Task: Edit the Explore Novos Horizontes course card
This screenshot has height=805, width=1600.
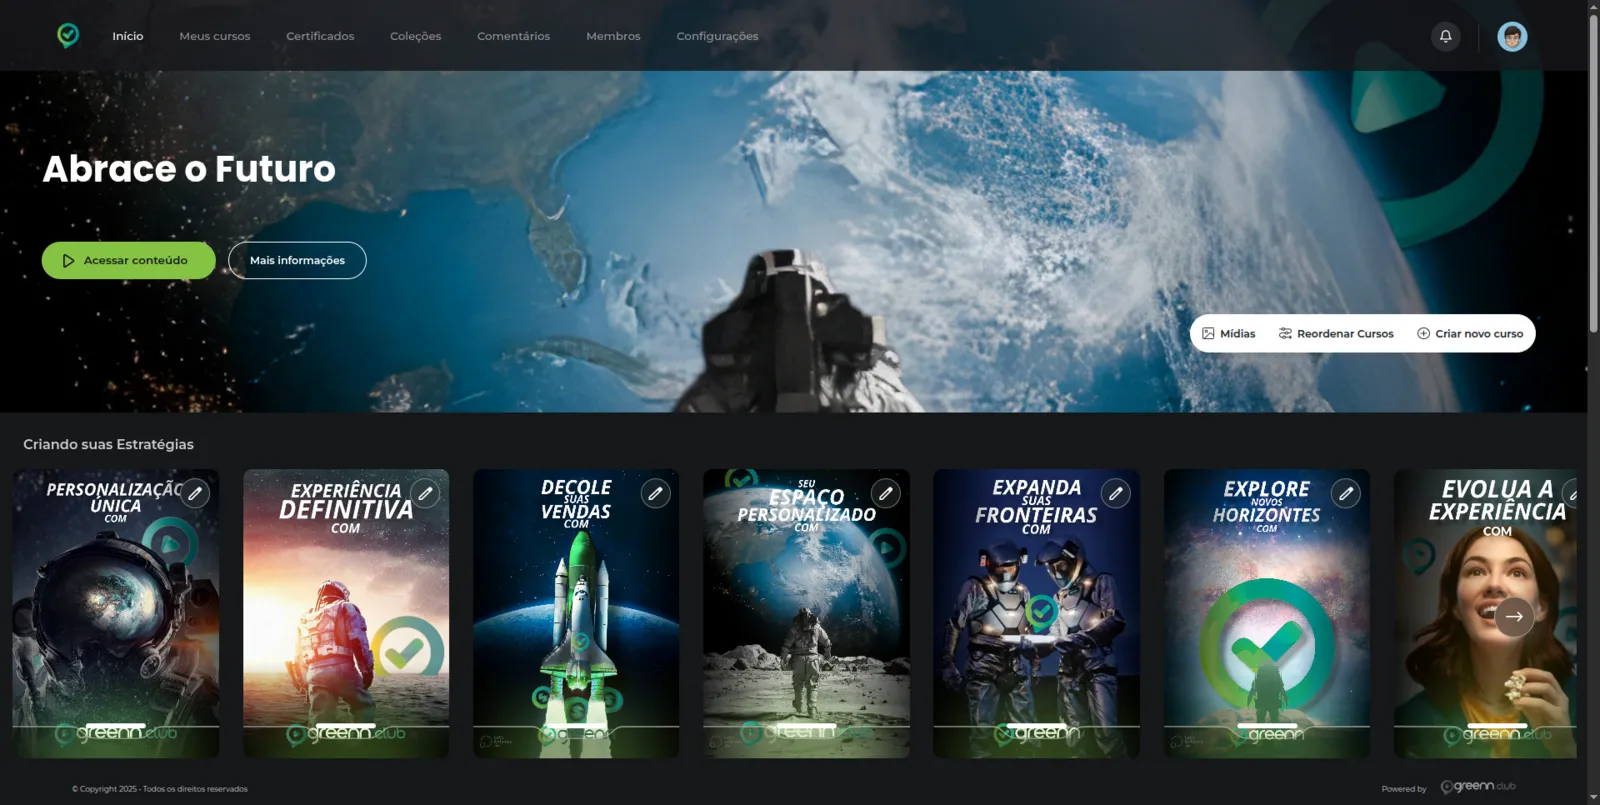Action: tap(1346, 493)
